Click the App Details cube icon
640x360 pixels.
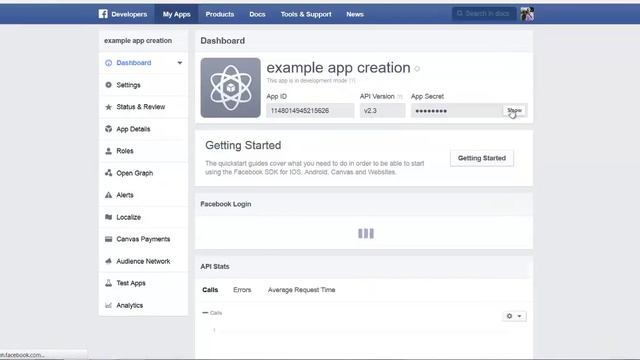(x=108, y=129)
